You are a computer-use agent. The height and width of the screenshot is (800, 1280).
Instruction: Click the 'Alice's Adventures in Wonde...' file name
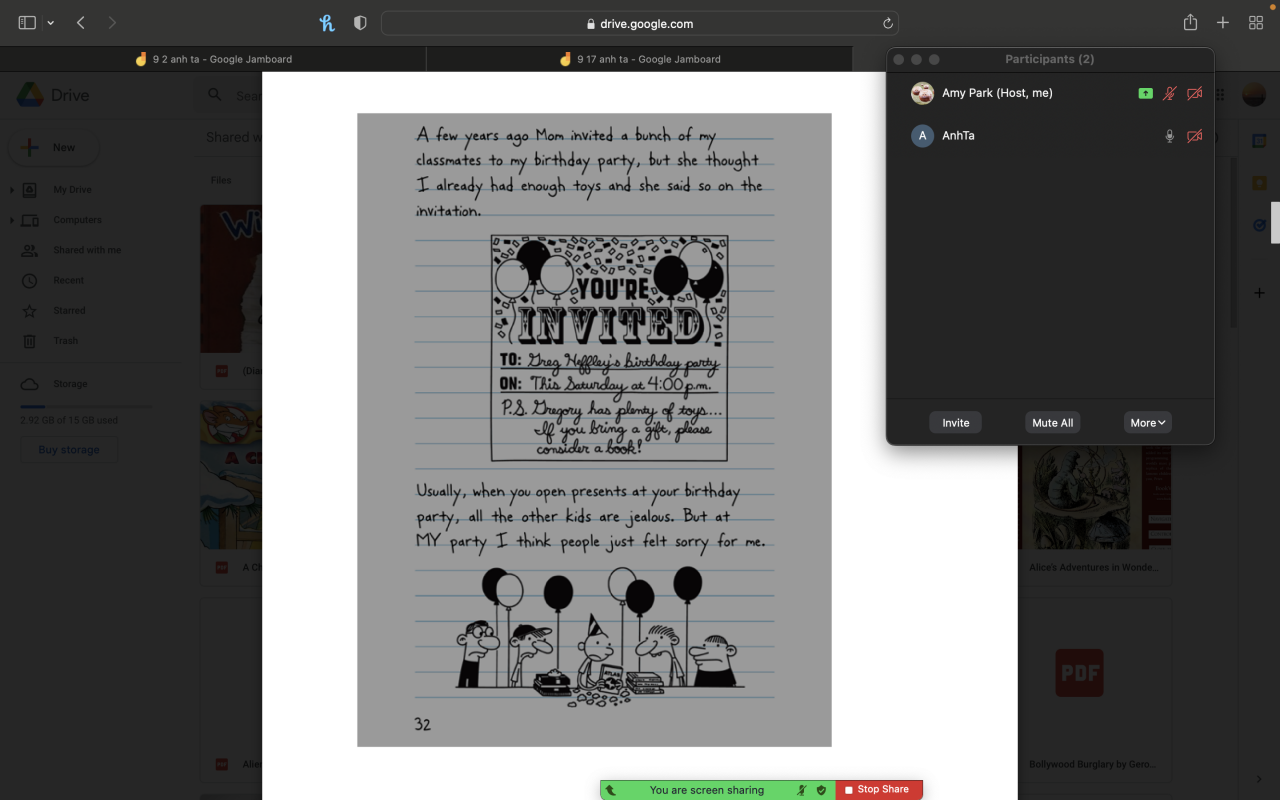(1094, 567)
